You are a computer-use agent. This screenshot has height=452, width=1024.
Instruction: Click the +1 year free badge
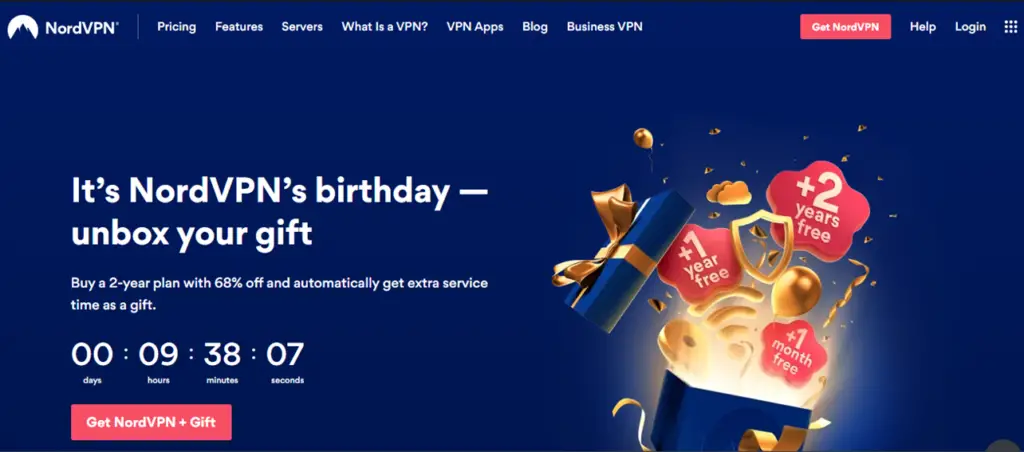[701, 261]
